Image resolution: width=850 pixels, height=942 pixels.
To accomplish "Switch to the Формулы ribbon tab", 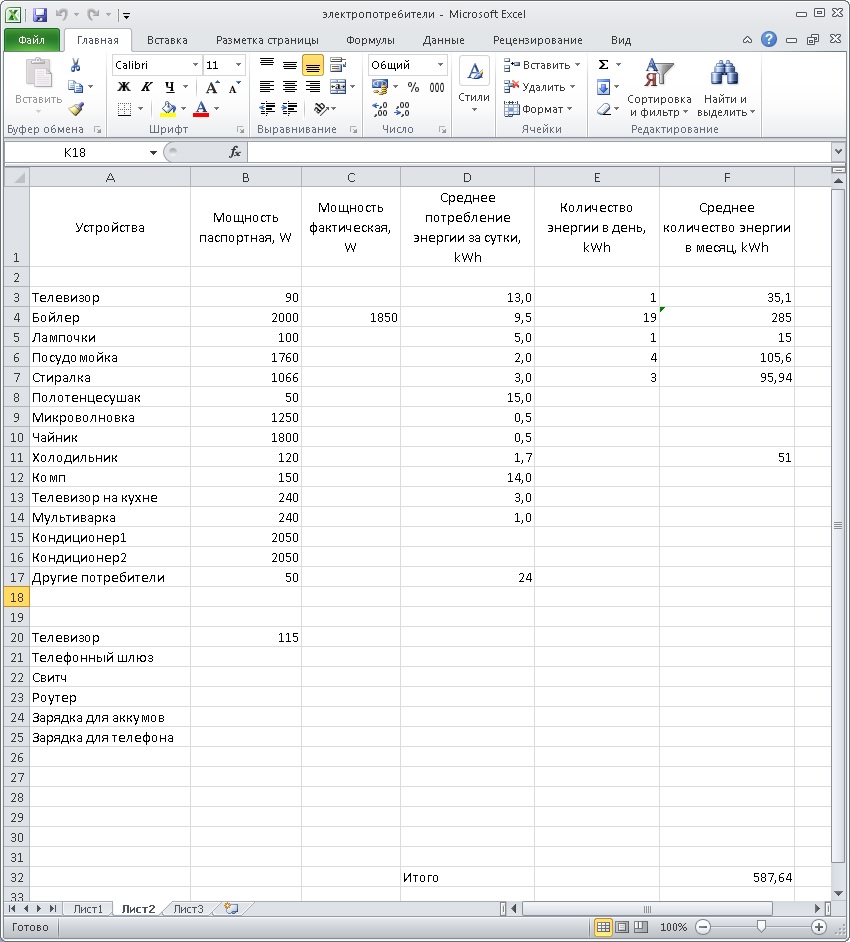I will (x=370, y=40).
